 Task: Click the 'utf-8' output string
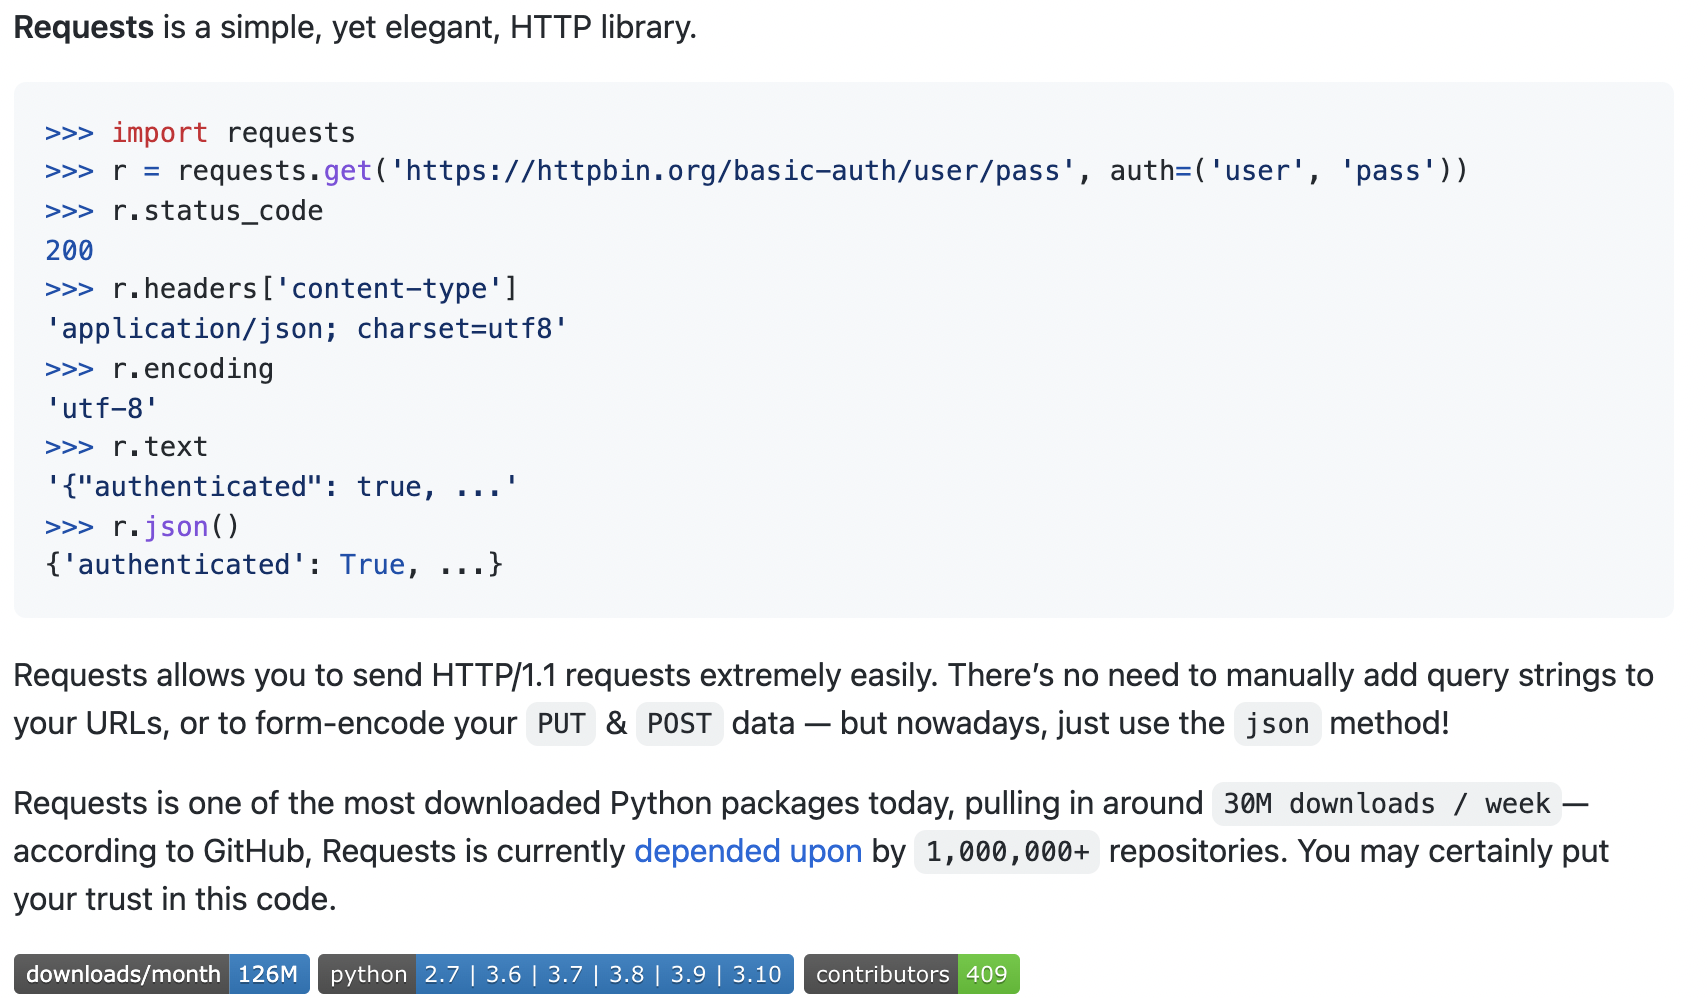102,408
